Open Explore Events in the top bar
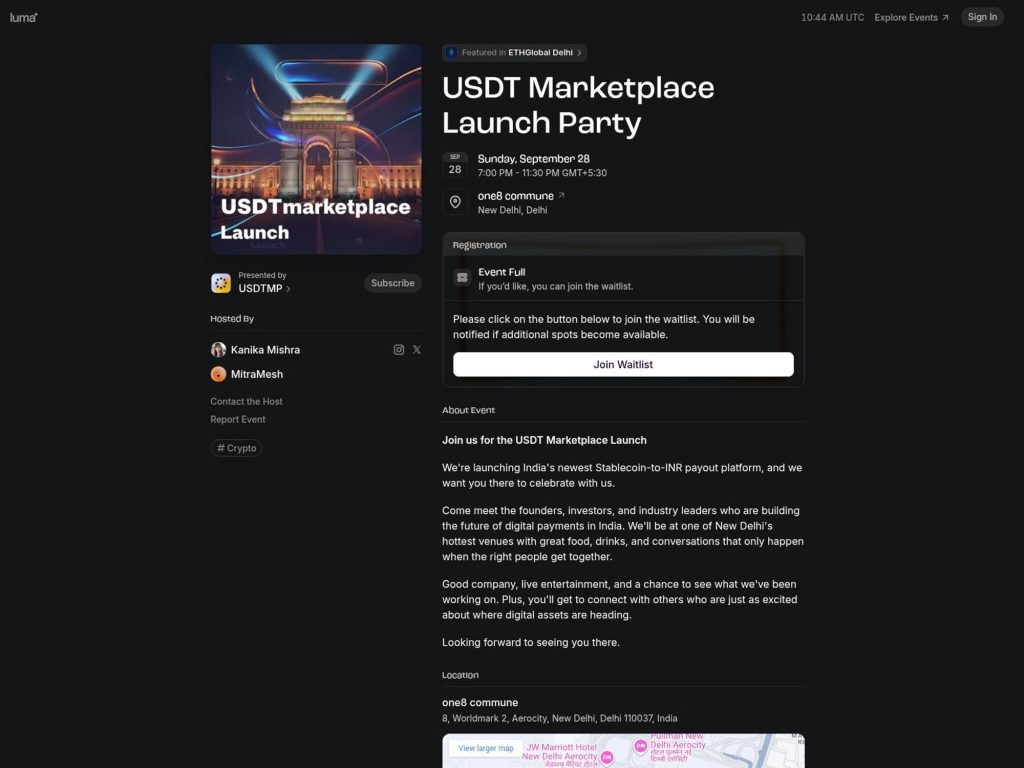 click(908, 17)
